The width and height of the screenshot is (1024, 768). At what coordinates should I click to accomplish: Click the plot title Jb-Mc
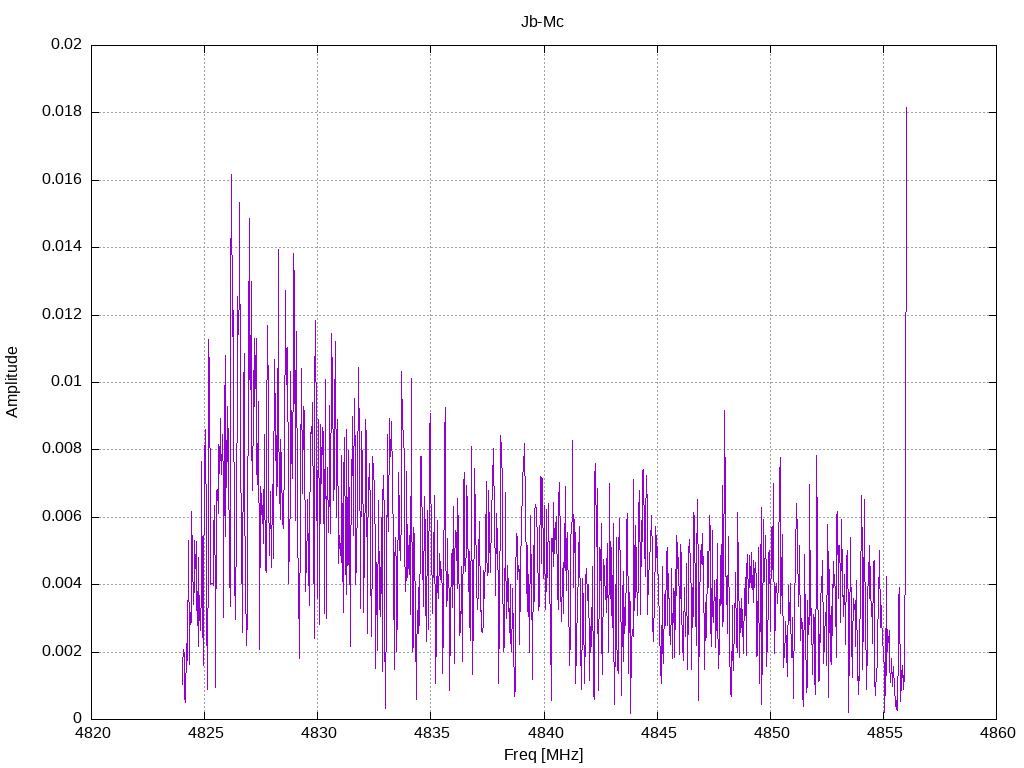point(542,22)
